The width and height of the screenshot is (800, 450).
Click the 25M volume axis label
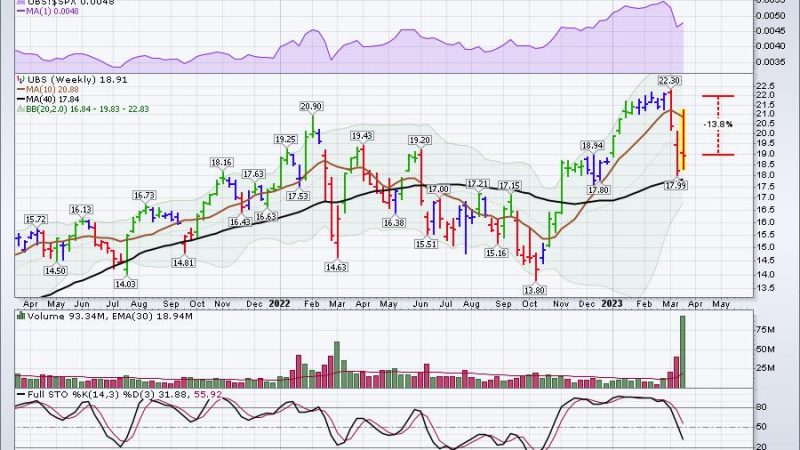(x=765, y=368)
